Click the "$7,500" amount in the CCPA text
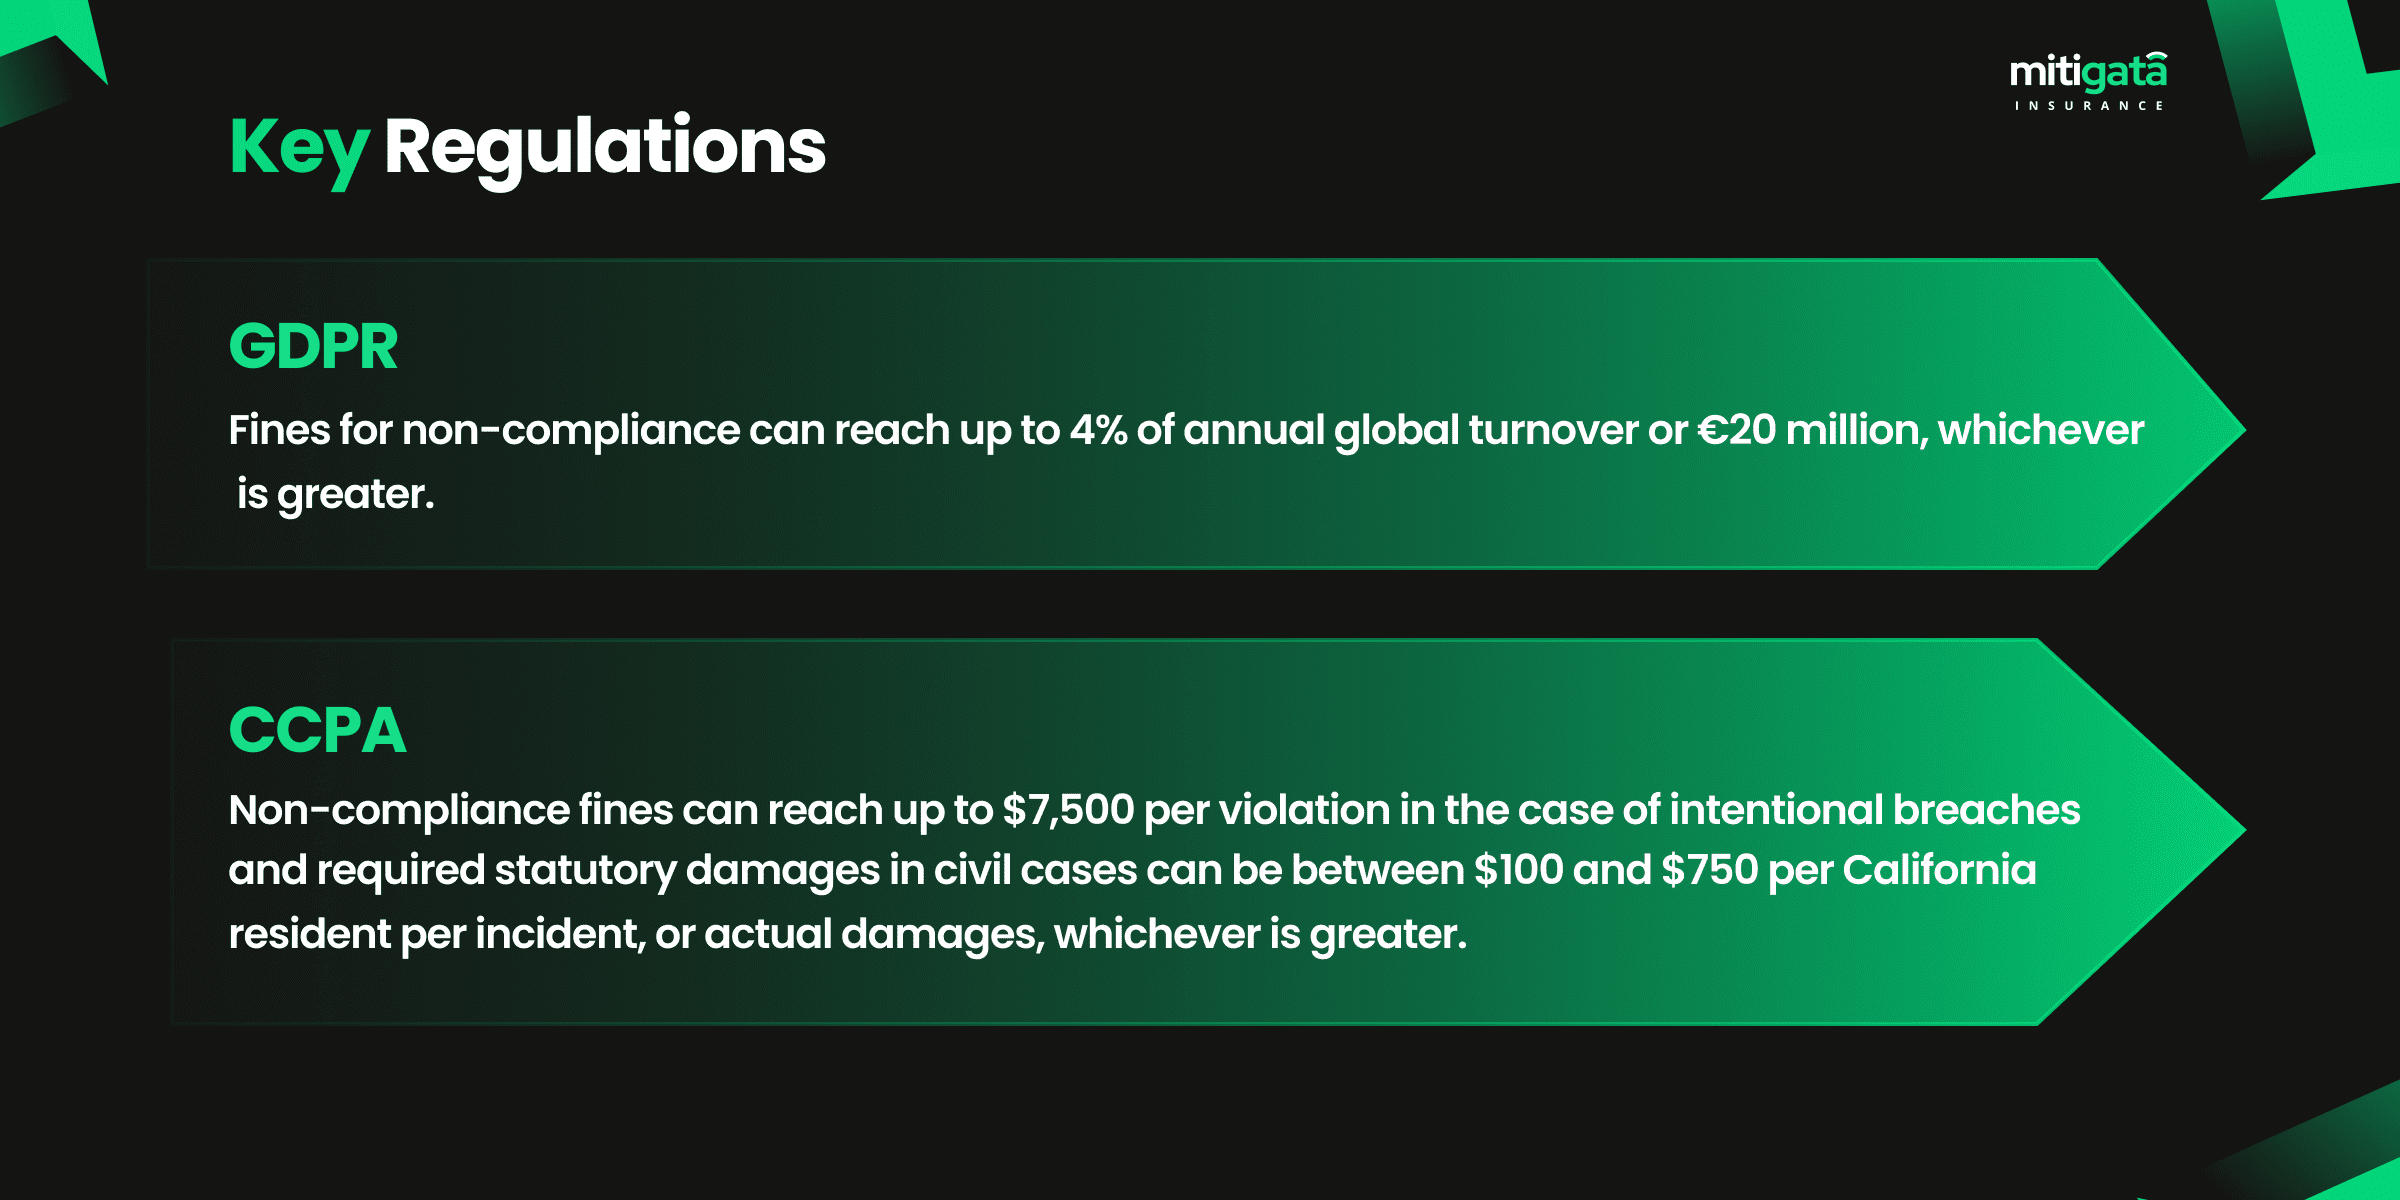This screenshot has height=1200, width=2400. [1068, 810]
